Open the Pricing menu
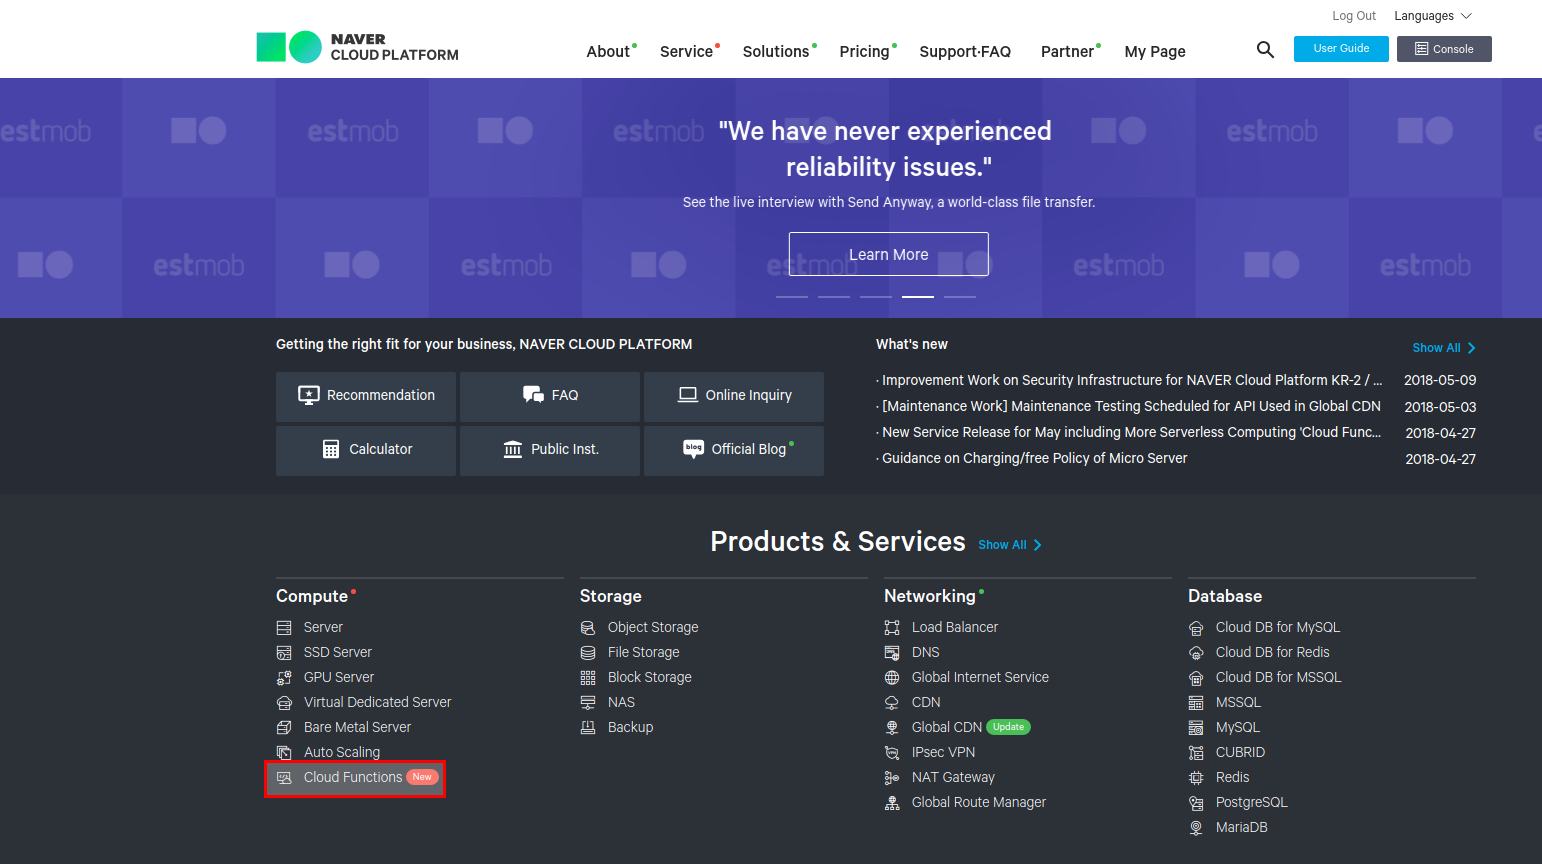The height and width of the screenshot is (864, 1542). coord(867,51)
